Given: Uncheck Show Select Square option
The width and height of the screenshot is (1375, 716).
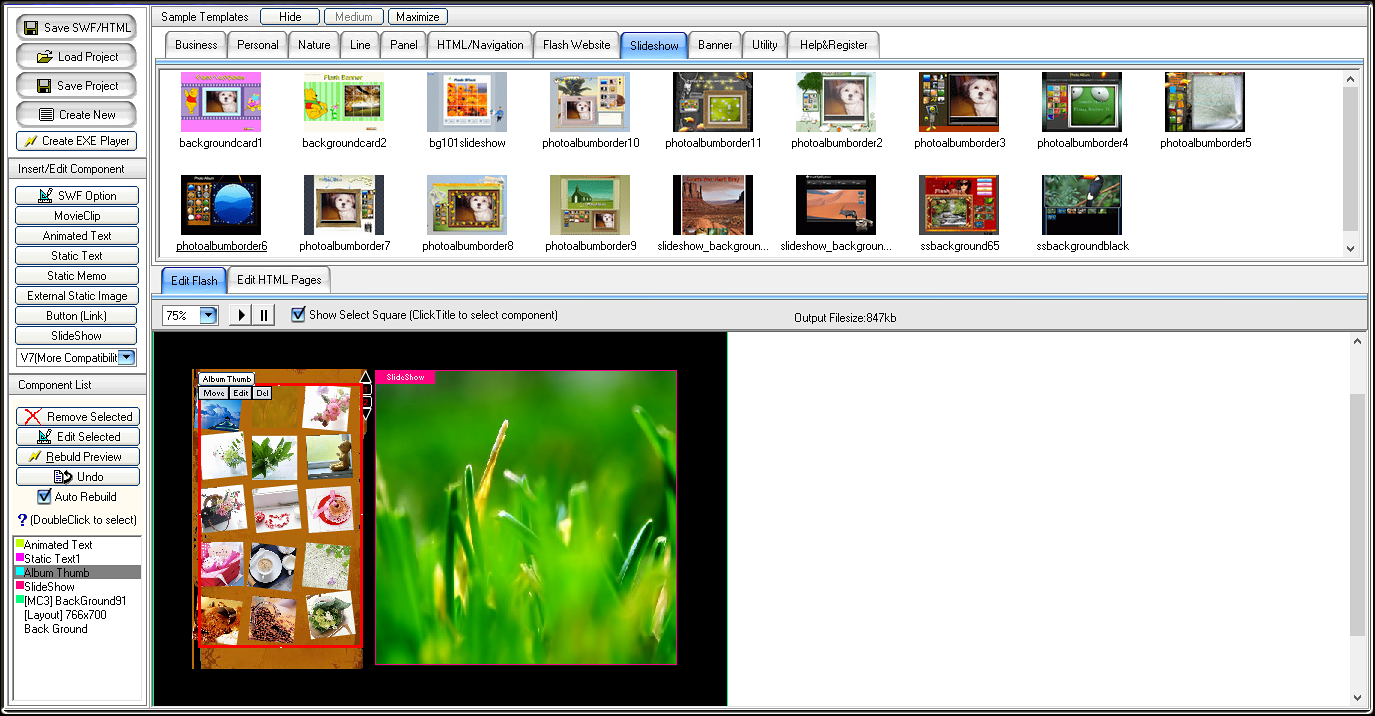Looking at the screenshot, I should pos(298,315).
